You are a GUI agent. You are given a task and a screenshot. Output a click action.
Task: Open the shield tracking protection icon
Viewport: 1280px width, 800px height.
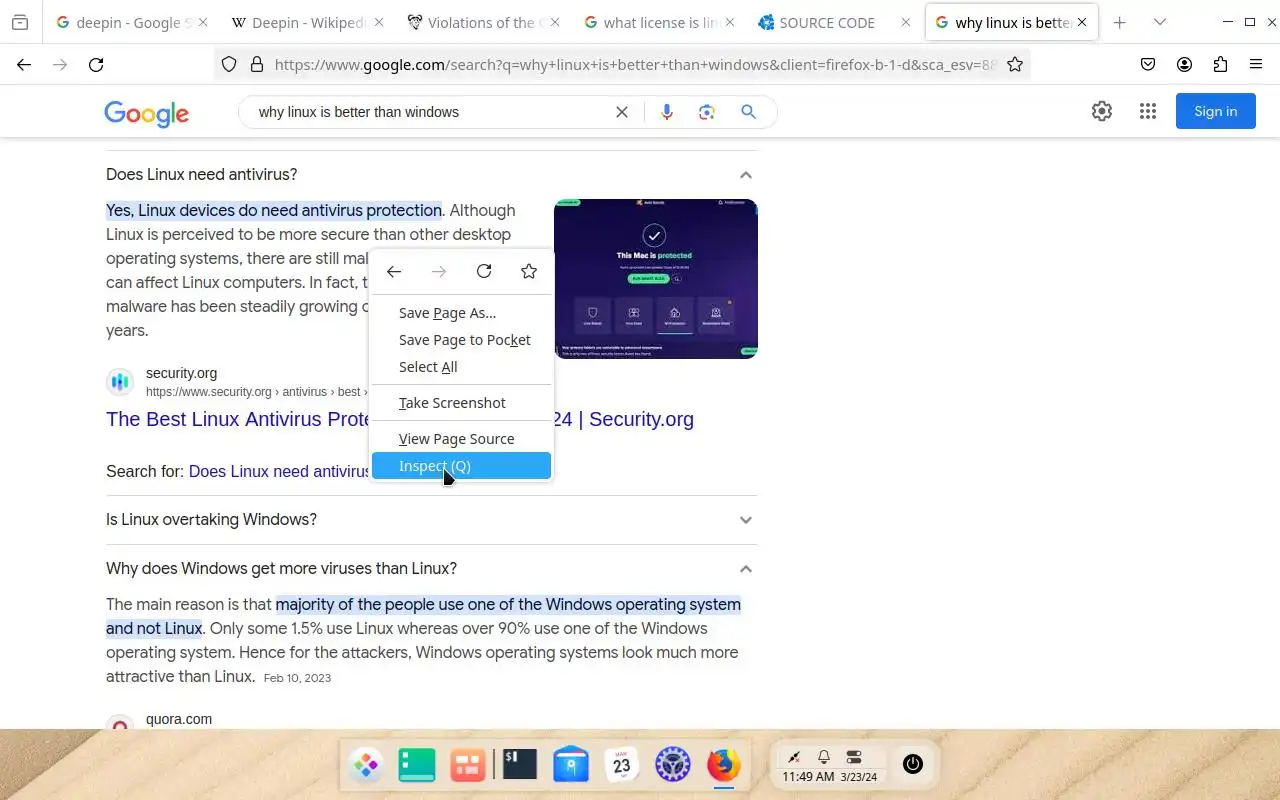coord(229,64)
